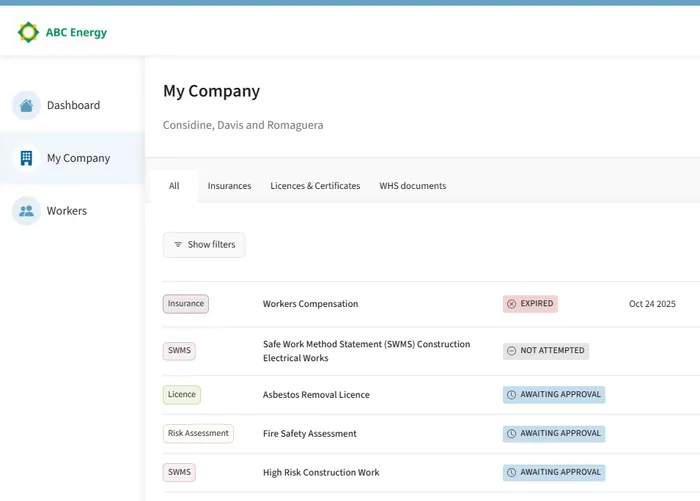Click AWAITING APPROVAL badge for High Risk Construction
This screenshot has width=700, height=501.
[x=554, y=472]
